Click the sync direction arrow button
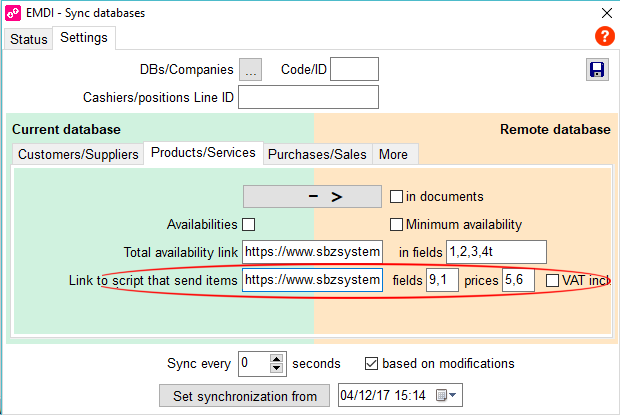Image resolution: width=620 pixels, height=415 pixels. [312, 196]
